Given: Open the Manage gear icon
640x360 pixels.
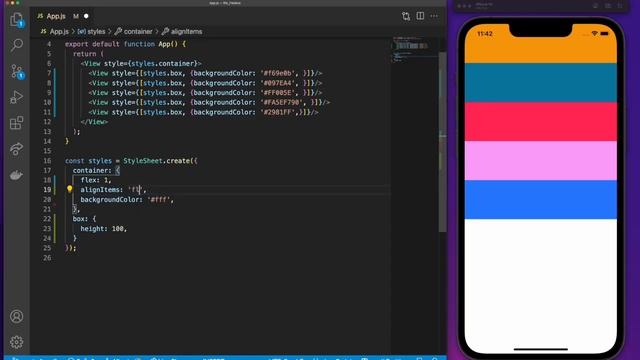Looking at the screenshot, I should (16, 342).
